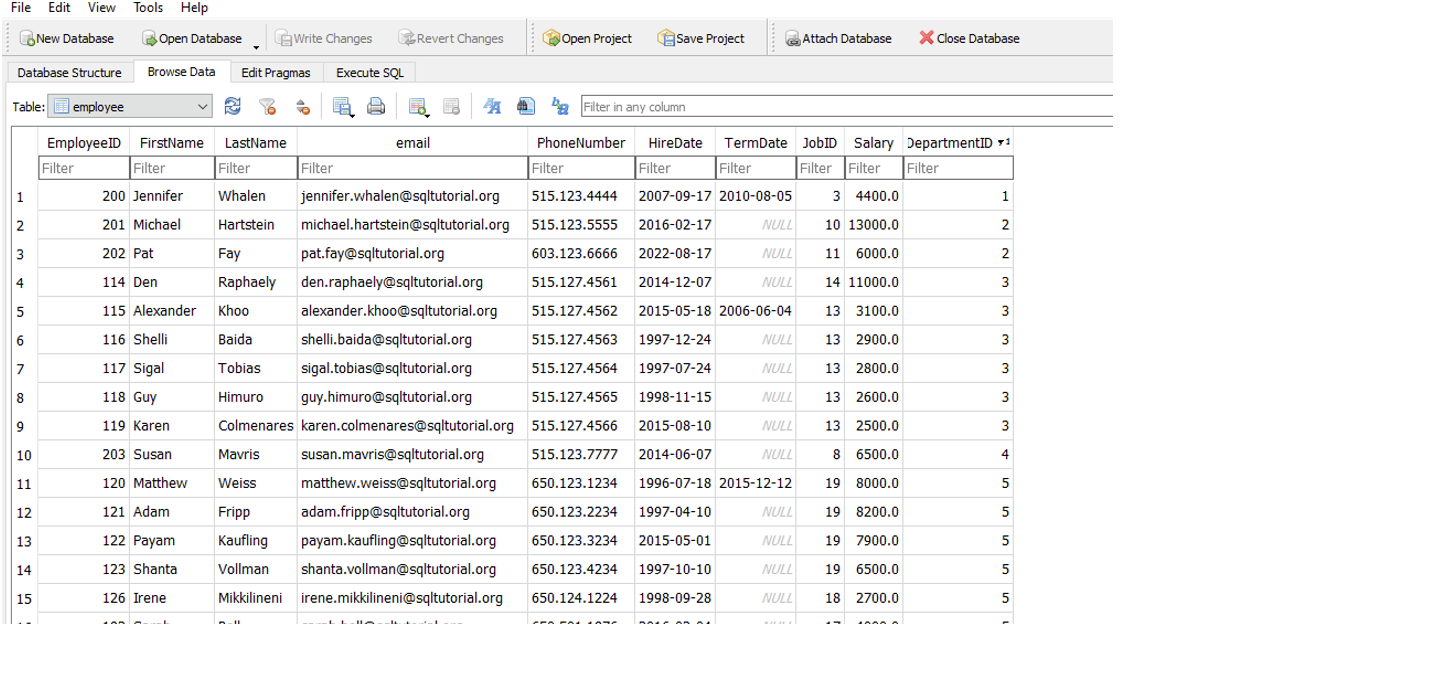The image size is (1434, 678).
Task: Open the Tools menu
Action: (147, 8)
